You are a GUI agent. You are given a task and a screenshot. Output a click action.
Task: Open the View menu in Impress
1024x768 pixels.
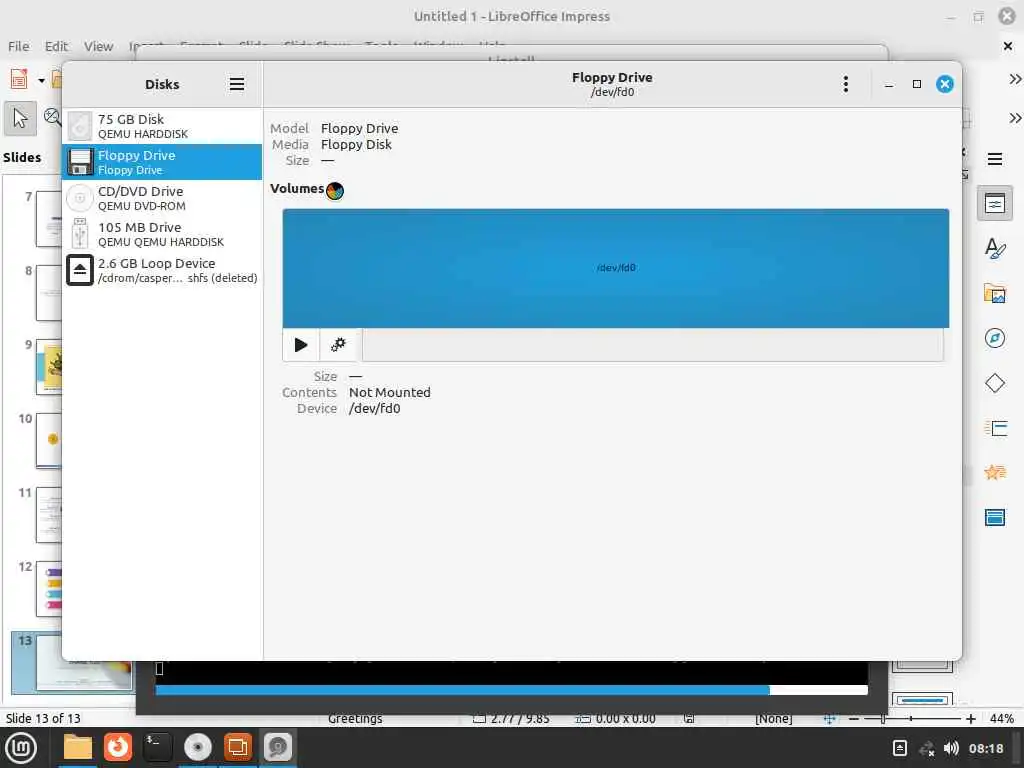[98, 46]
